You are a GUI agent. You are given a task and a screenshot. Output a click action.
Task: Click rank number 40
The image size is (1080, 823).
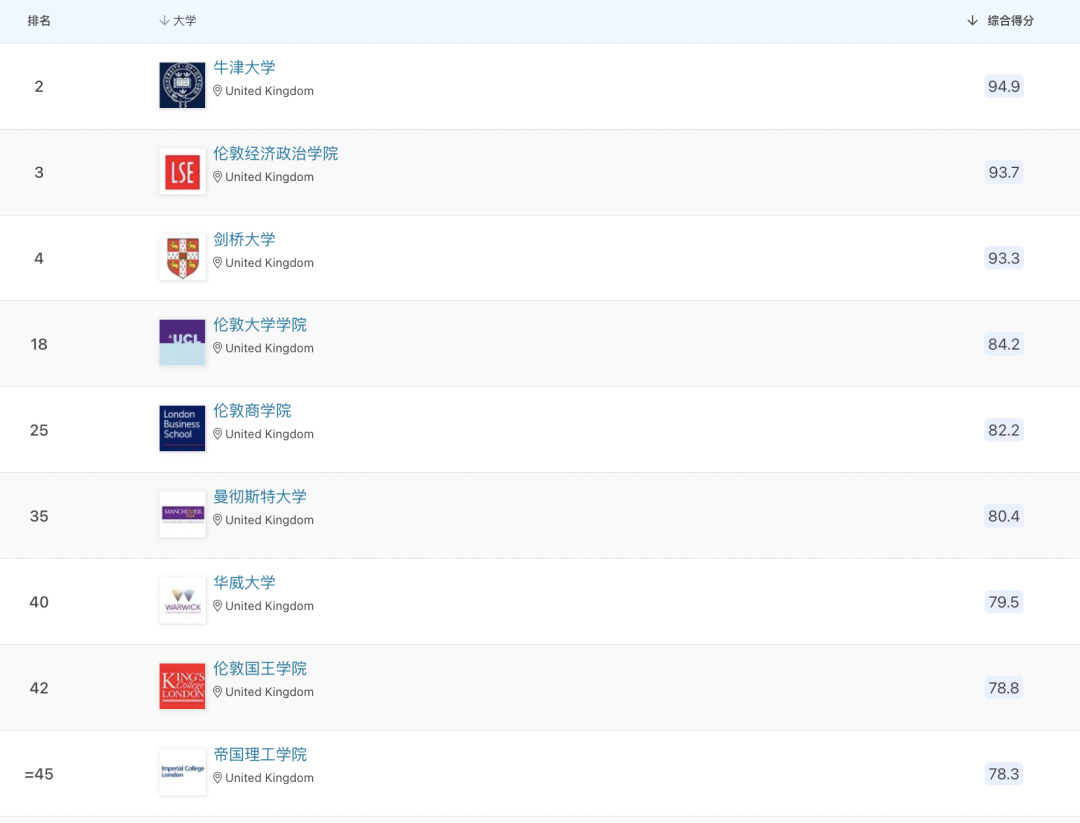(39, 602)
